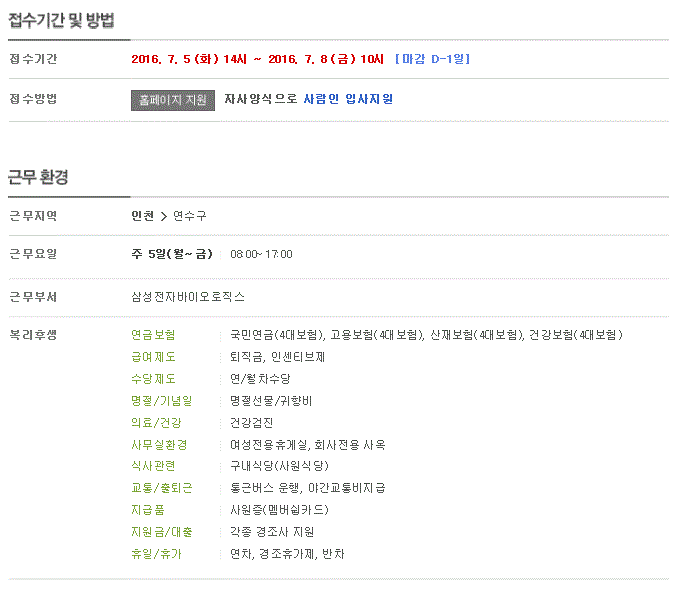This screenshot has width=691, height=602.
Task: Click the 의료/건강 benefit category
Action: (153, 423)
